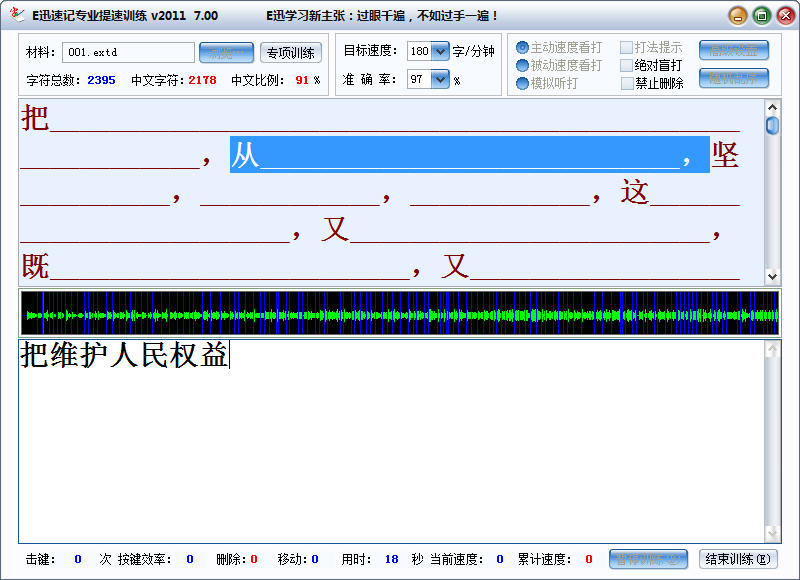Screen dimensions: 800x580
Task: Click the 专项训练 button
Action: (x=291, y=53)
